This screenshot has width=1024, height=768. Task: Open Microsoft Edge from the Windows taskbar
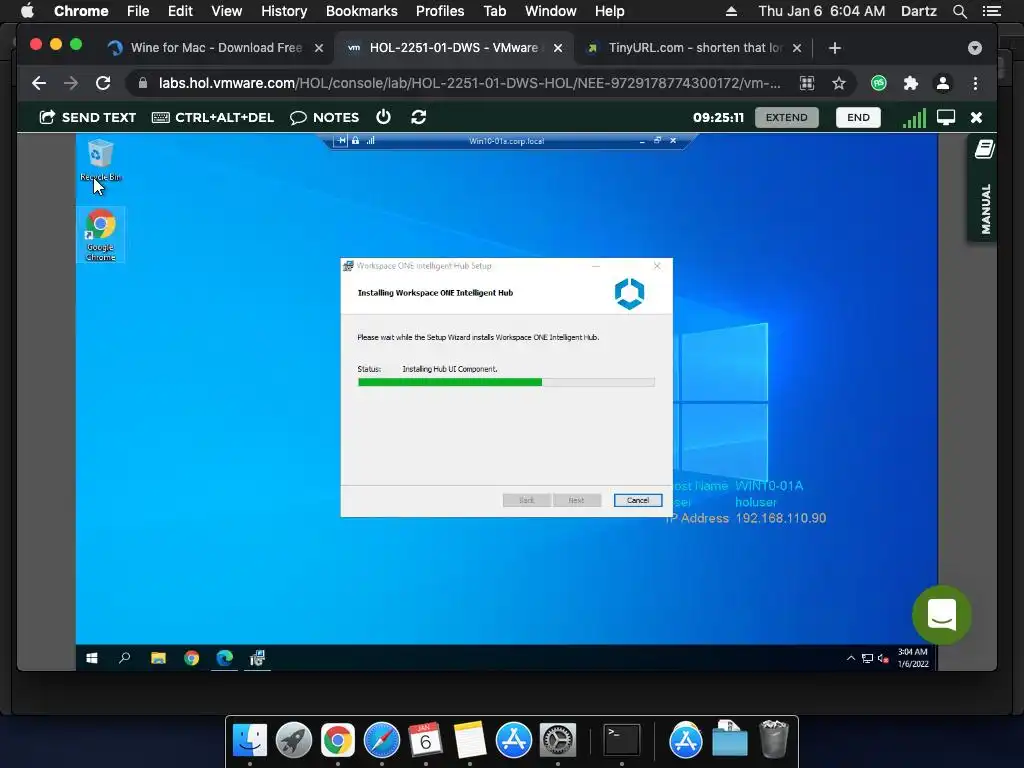[x=224, y=658]
